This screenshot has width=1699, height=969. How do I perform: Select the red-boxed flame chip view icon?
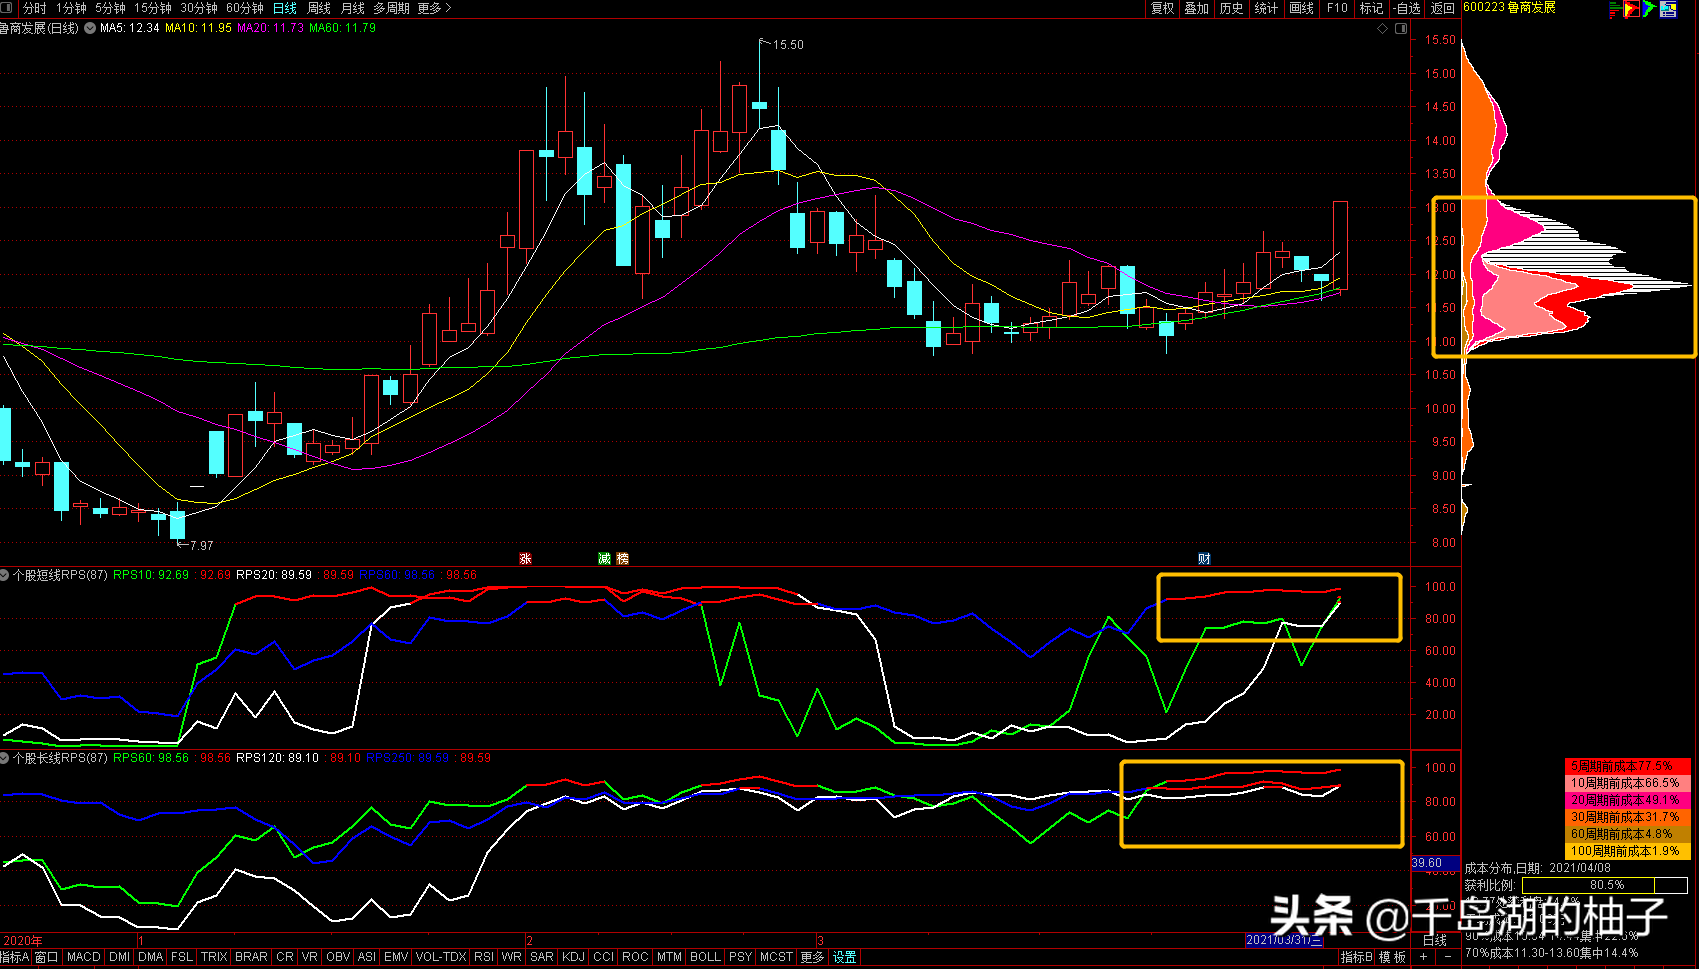tap(1632, 9)
